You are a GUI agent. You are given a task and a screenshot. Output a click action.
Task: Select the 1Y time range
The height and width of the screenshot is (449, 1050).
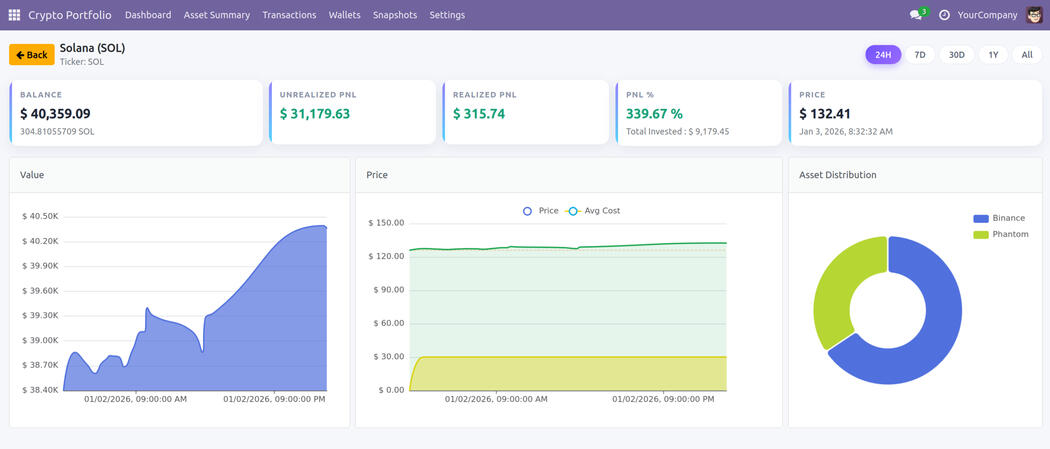click(993, 55)
